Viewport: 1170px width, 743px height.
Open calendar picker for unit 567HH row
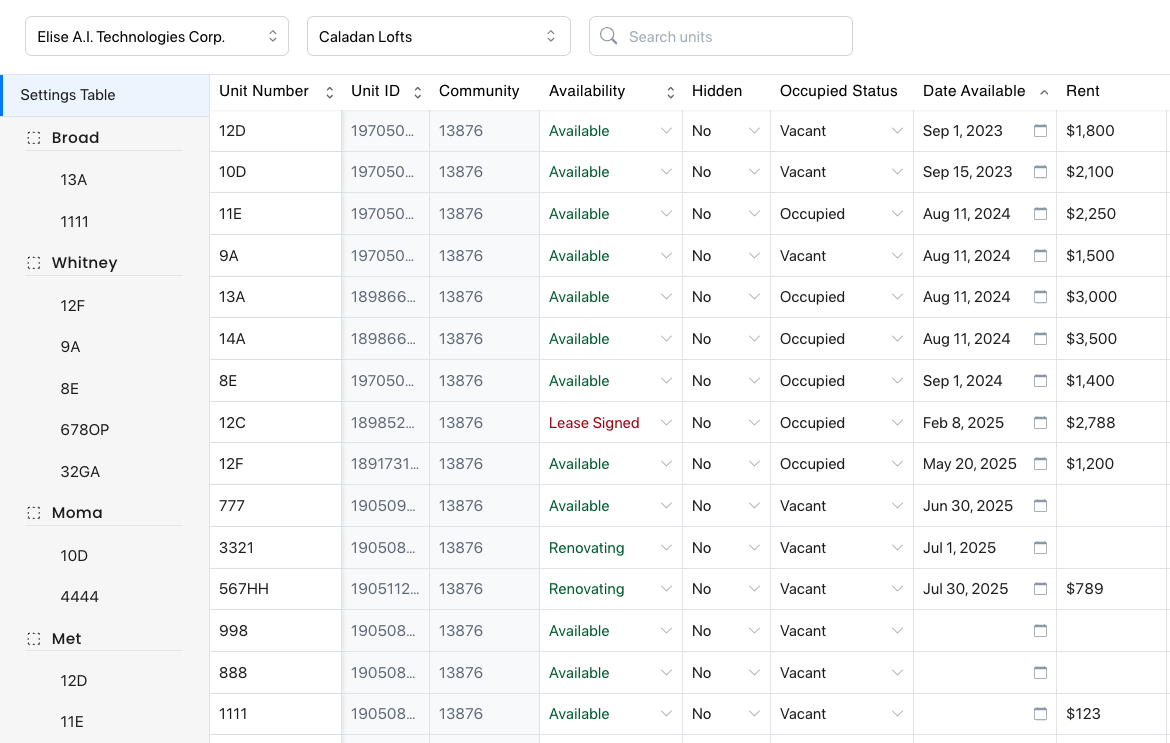[x=1040, y=589]
